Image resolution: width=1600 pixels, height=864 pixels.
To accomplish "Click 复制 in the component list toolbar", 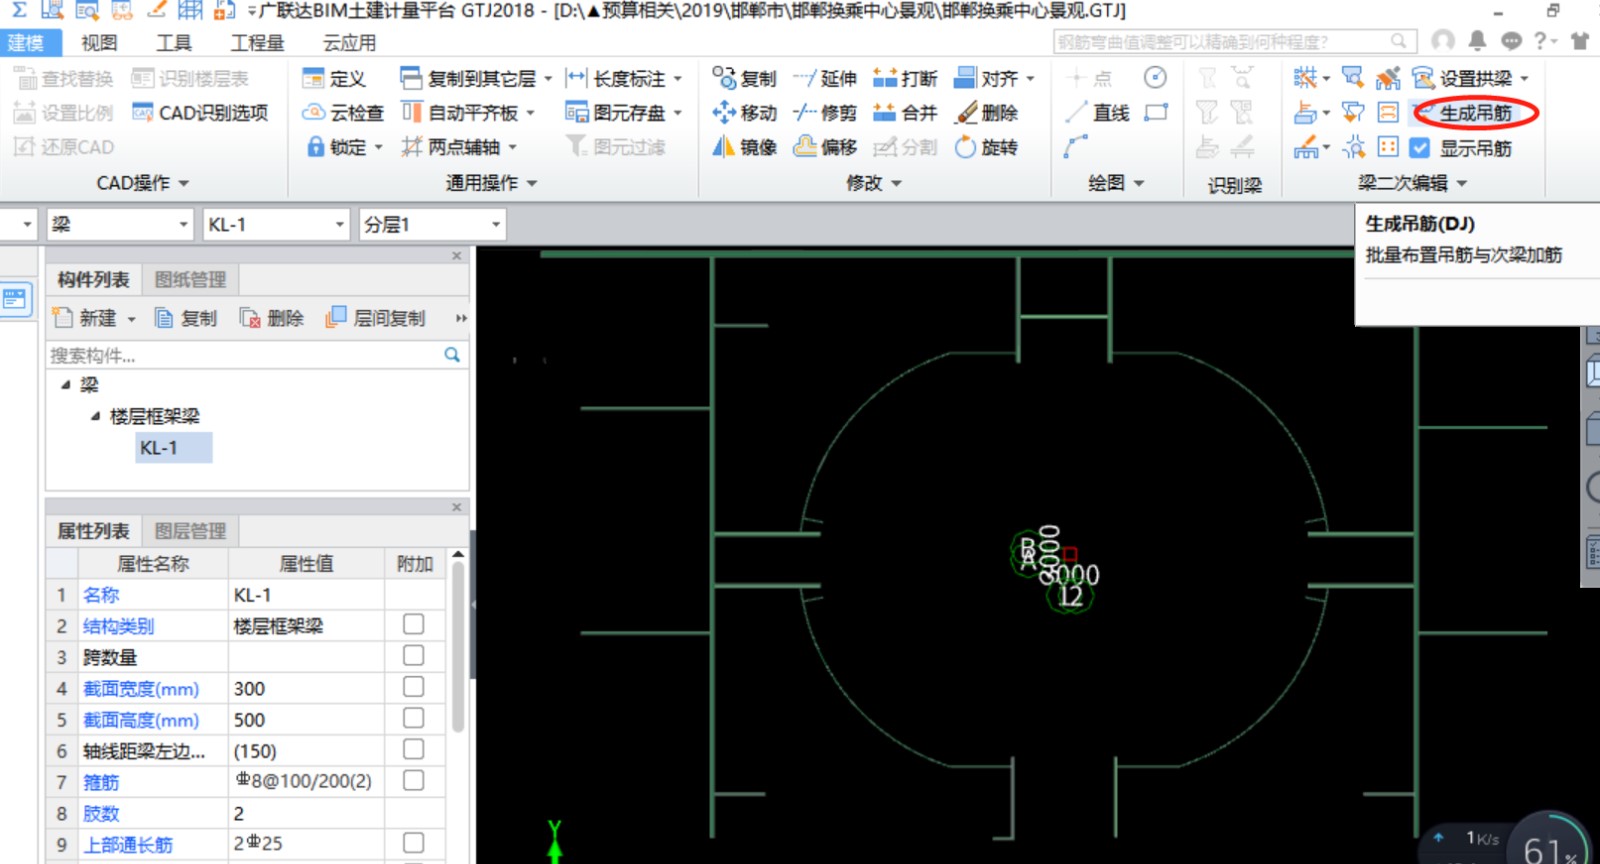I will (186, 318).
